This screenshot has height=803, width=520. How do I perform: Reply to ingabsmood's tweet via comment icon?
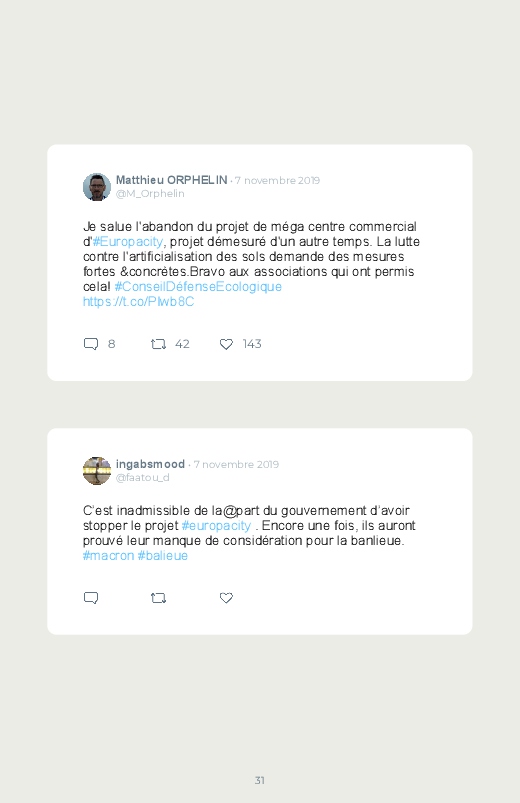pos(91,598)
